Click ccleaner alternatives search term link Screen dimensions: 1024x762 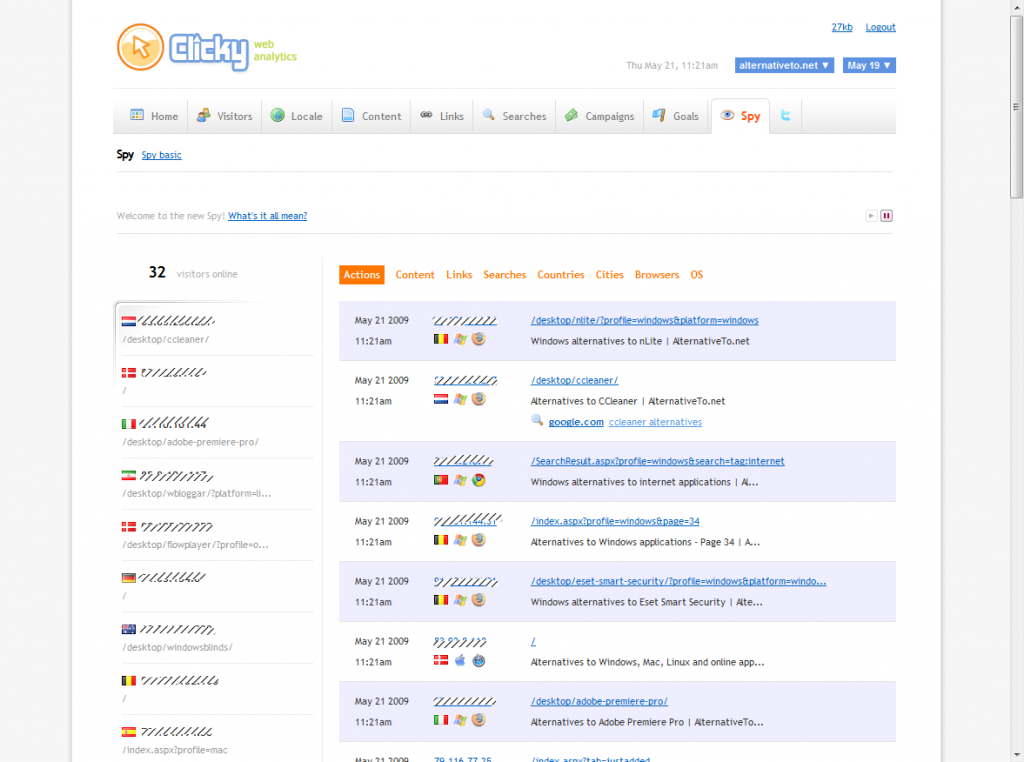pyautogui.click(x=656, y=422)
